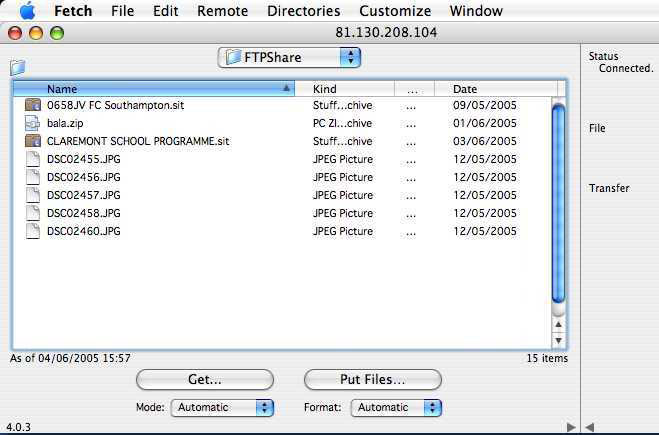The height and width of the screenshot is (435, 659).
Task: Select the file name DSC02460.JPG
Action: (84, 231)
